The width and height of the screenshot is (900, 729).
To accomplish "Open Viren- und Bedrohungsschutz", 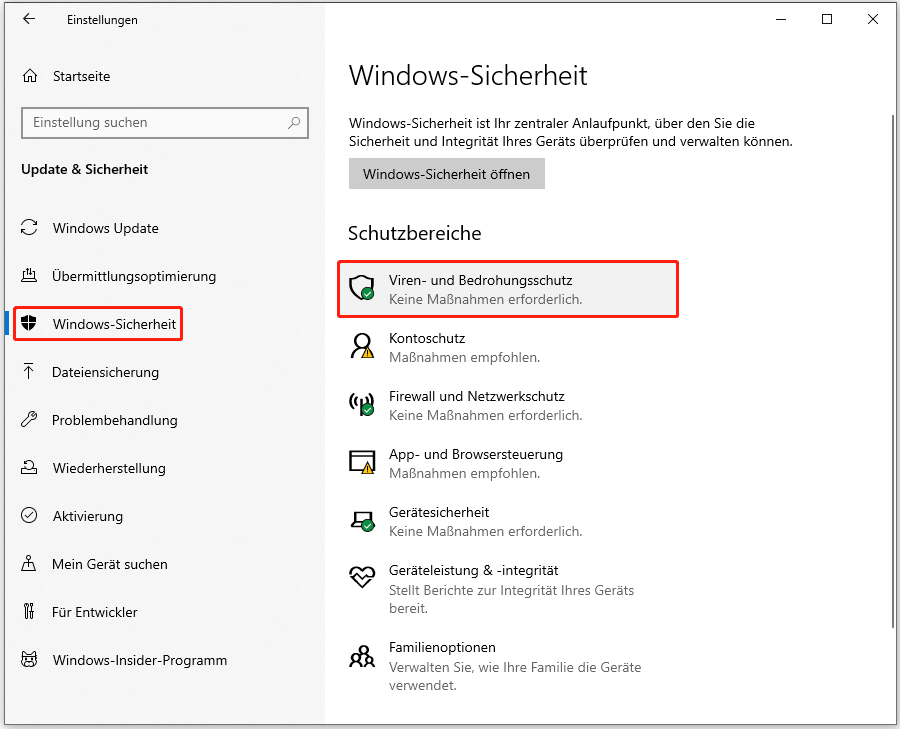I will pyautogui.click(x=508, y=289).
